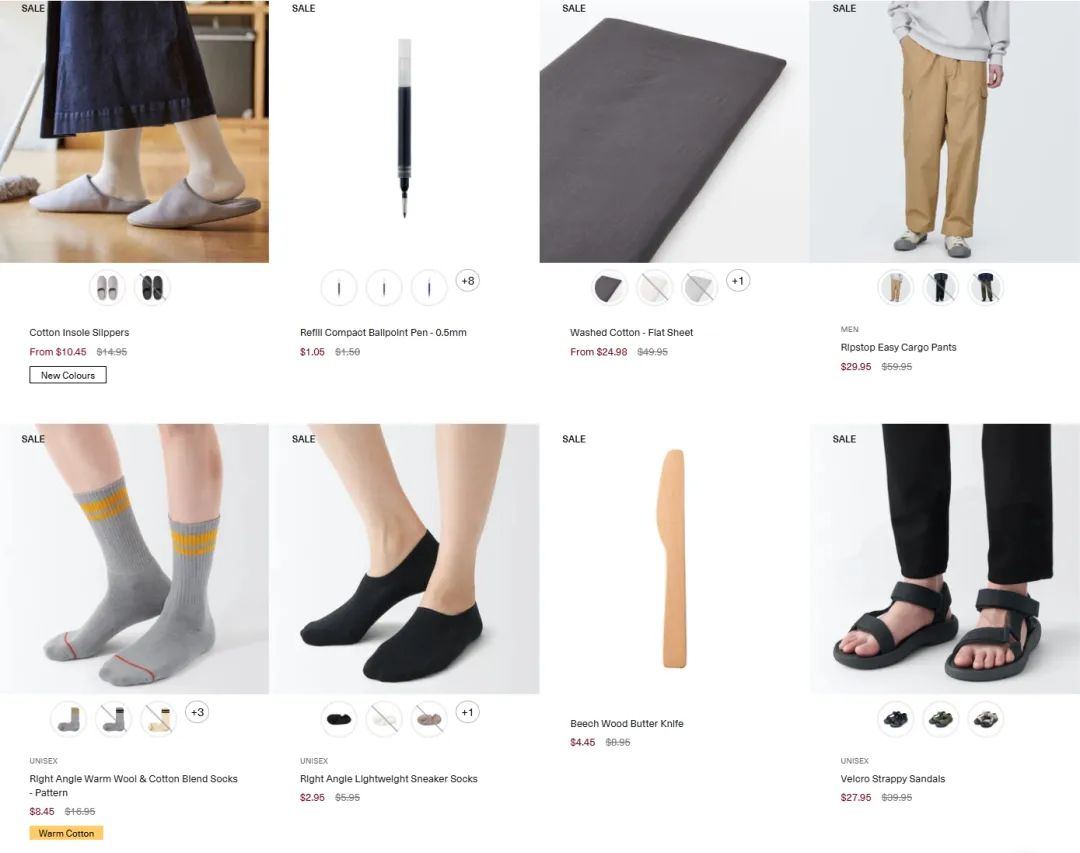The width and height of the screenshot is (1080, 853).
Task: Pick the dark grey flat sheet swatch
Action: click(x=610, y=287)
